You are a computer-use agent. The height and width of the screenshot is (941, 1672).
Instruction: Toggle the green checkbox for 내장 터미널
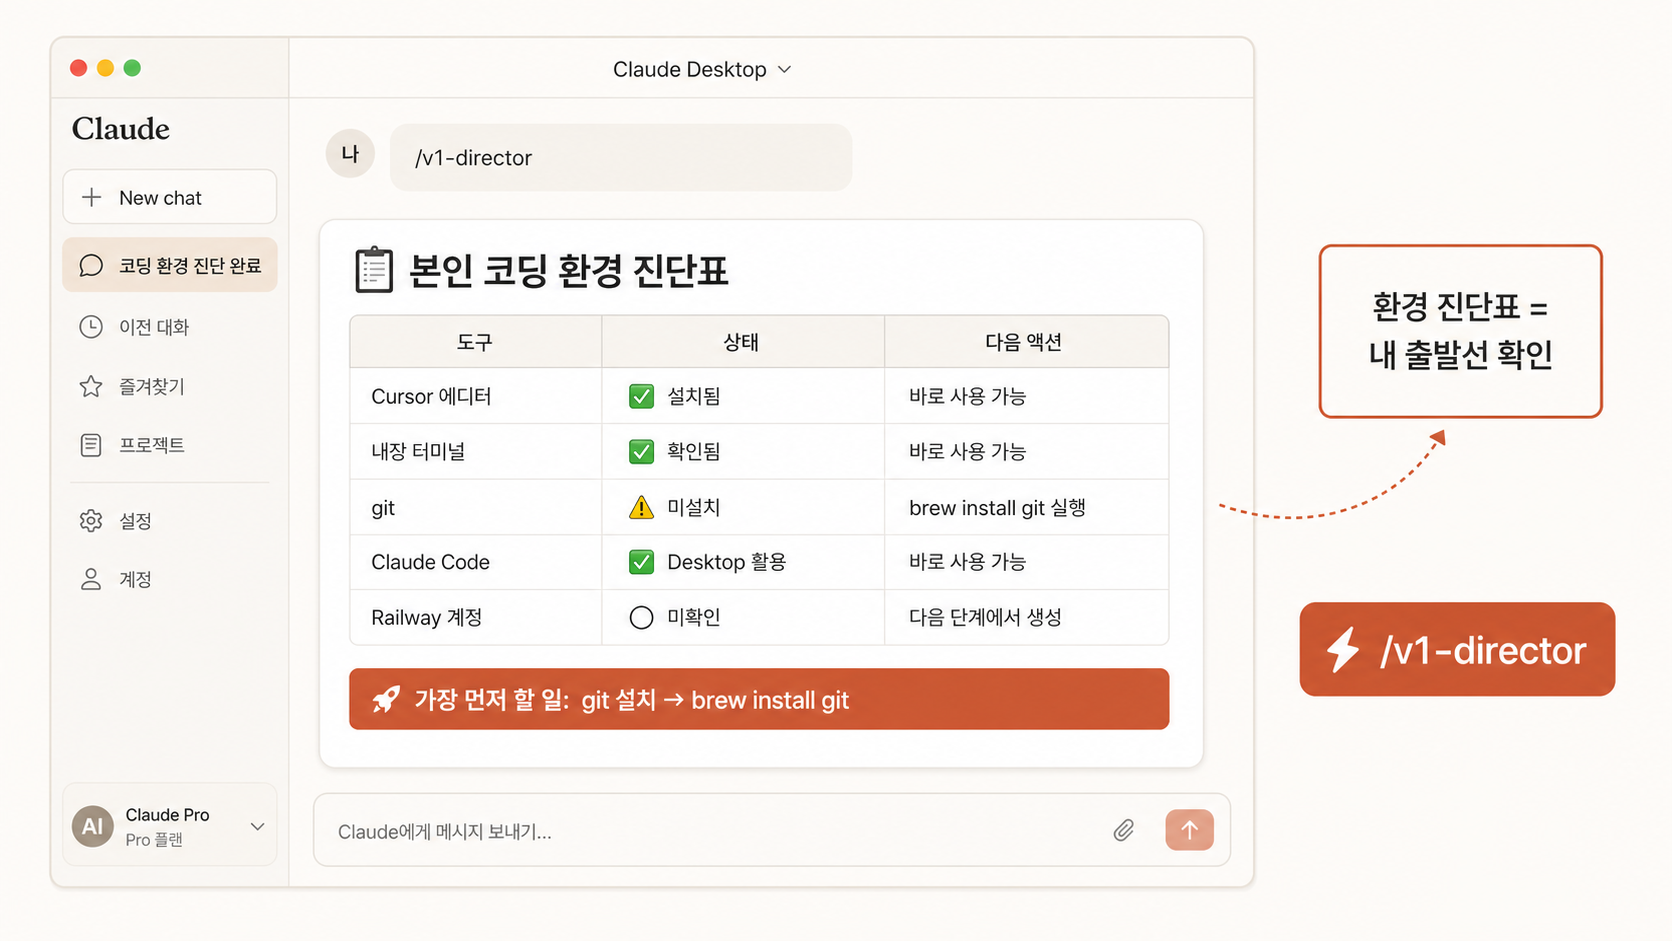click(x=641, y=452)
